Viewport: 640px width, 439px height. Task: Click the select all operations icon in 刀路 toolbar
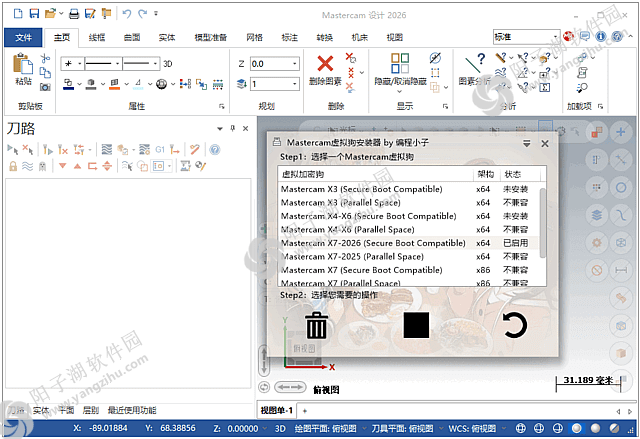[x=13, y=150]
